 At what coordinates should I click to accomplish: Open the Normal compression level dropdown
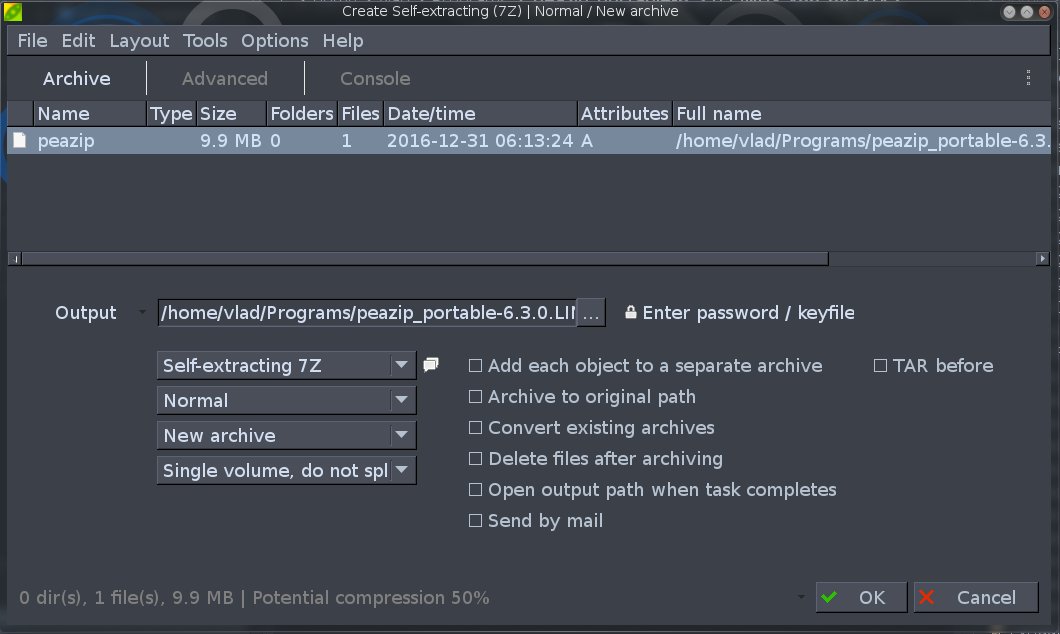coord(402,400)
